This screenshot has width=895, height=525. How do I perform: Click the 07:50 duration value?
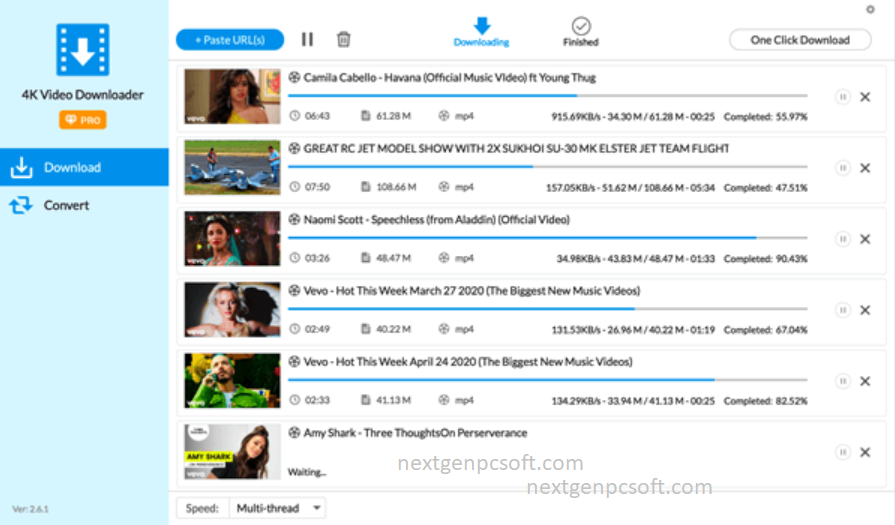(317, 187)
